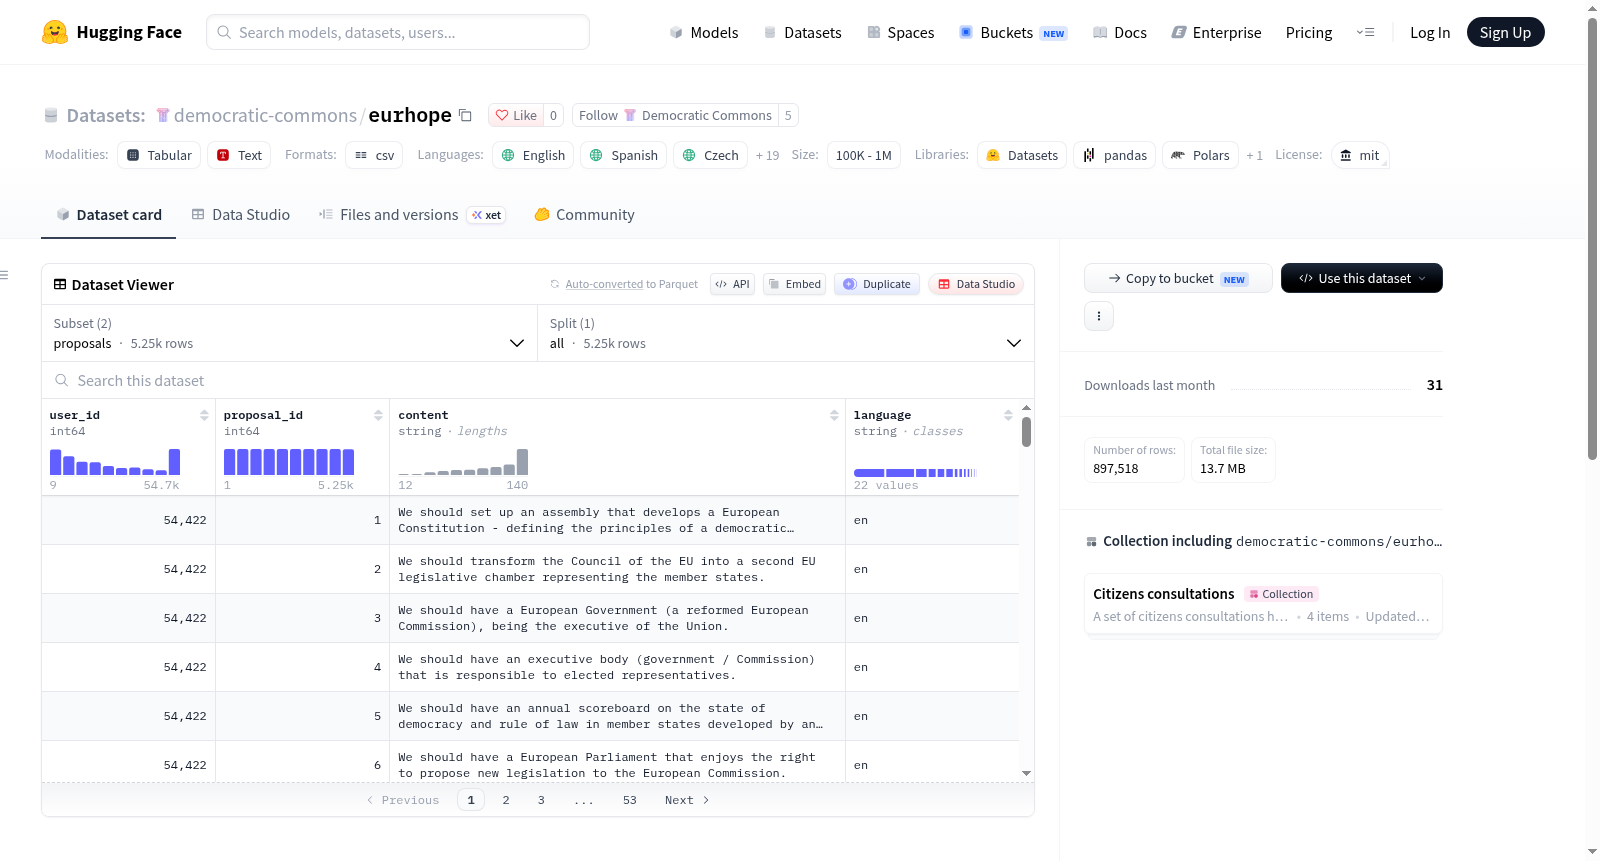The image size is (1600, 861).
Task: Open the Citizens consultations collection card
Action: (1263, 604)
